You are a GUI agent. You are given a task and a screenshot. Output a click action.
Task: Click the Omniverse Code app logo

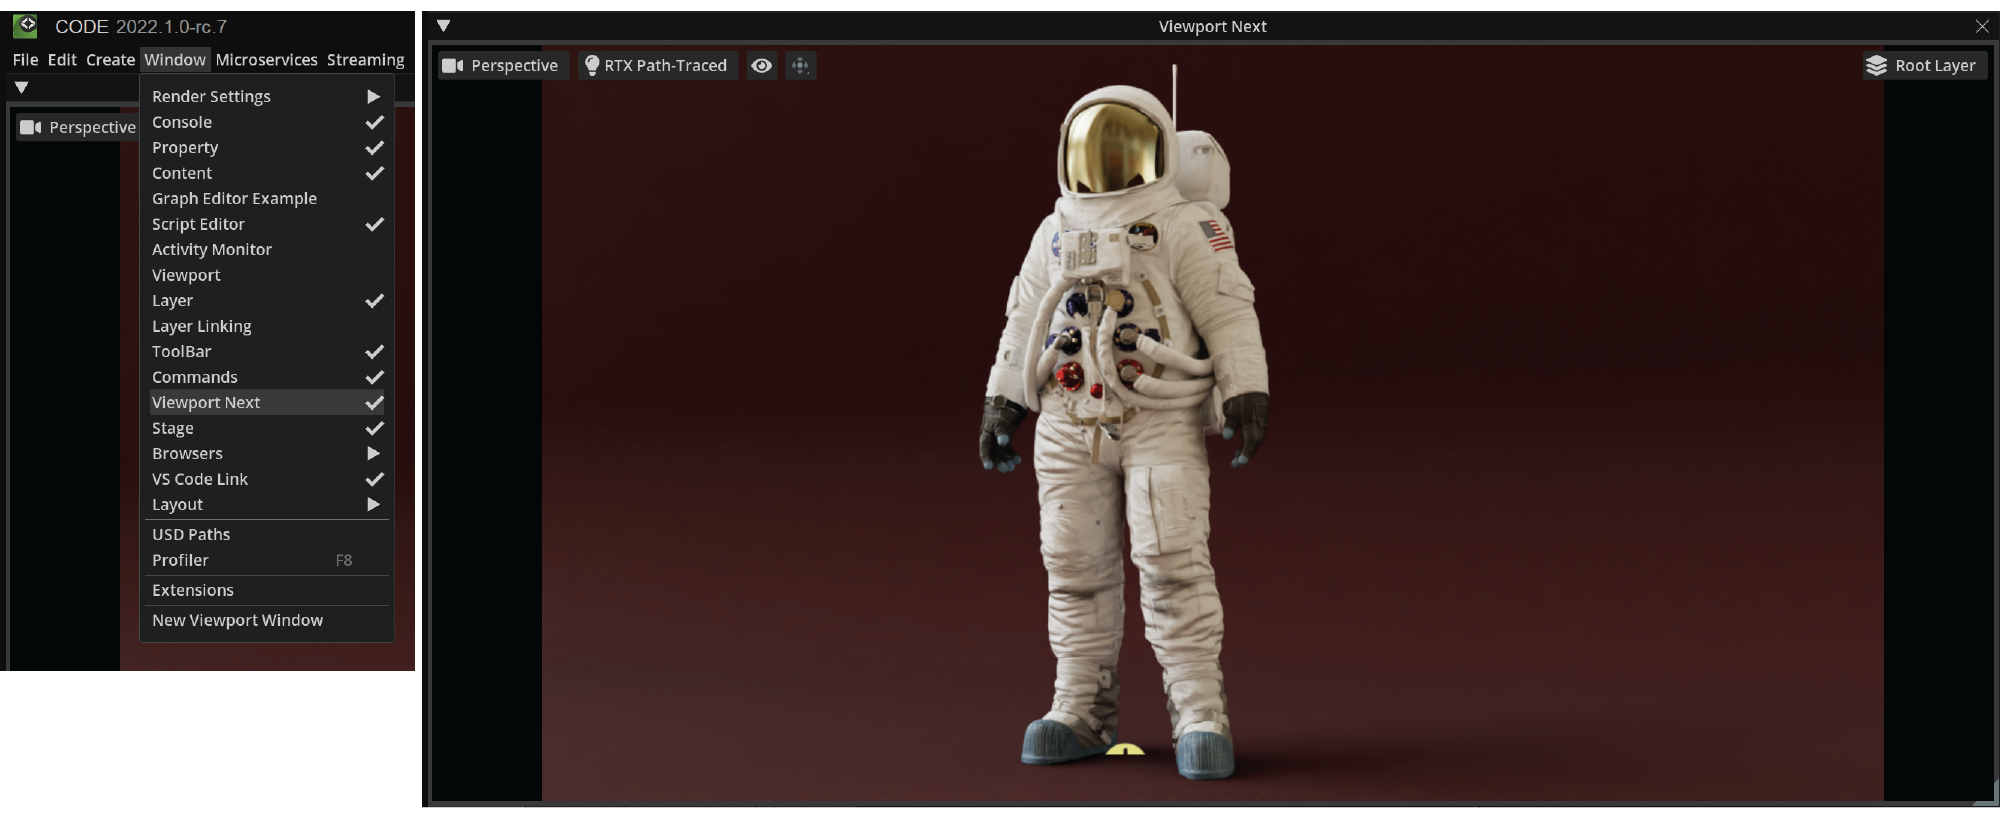click(x=26, y=26)
